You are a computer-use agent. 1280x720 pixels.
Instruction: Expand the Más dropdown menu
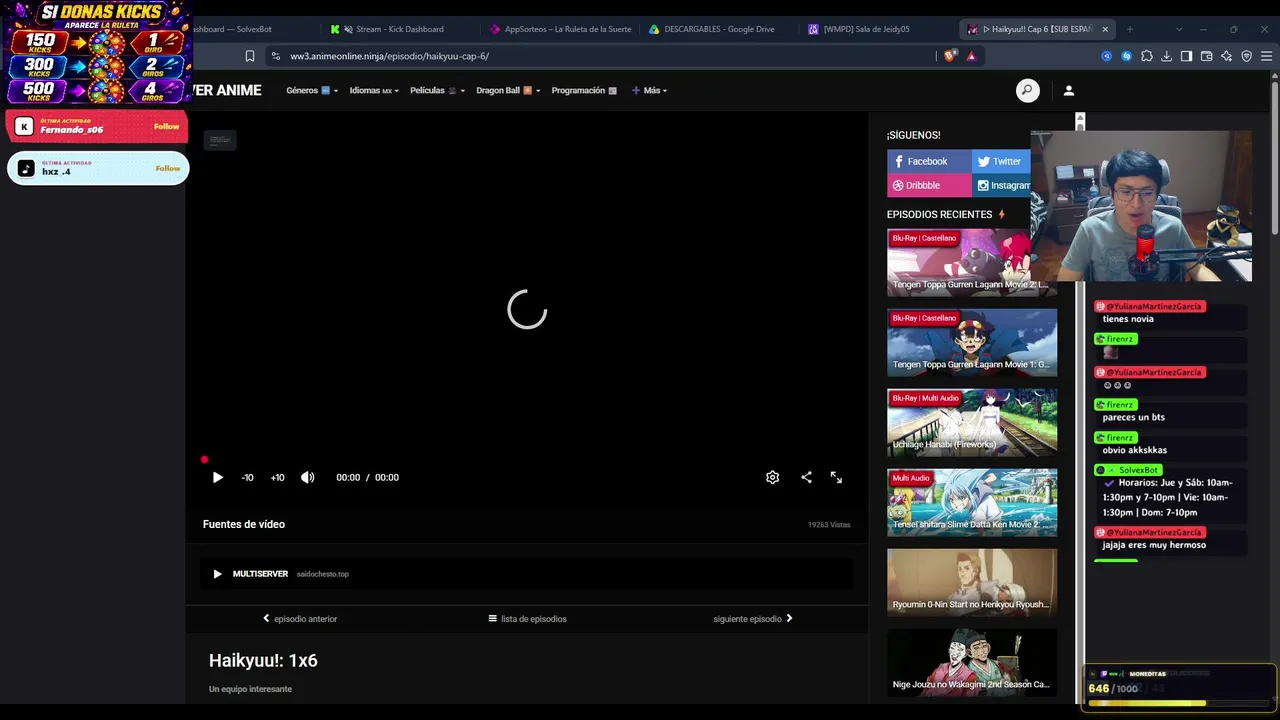coord(649,91)
